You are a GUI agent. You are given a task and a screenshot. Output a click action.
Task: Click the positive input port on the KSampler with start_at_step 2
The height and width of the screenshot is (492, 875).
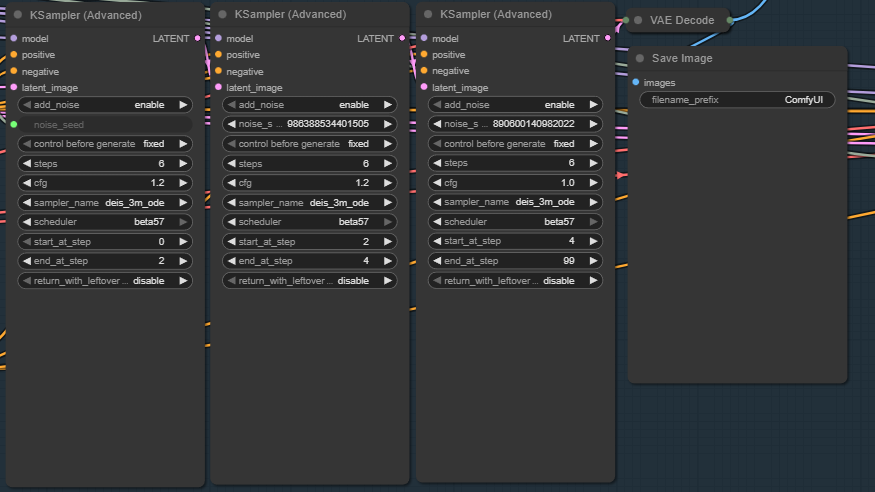pyautogui.click(x=219, y=55)
